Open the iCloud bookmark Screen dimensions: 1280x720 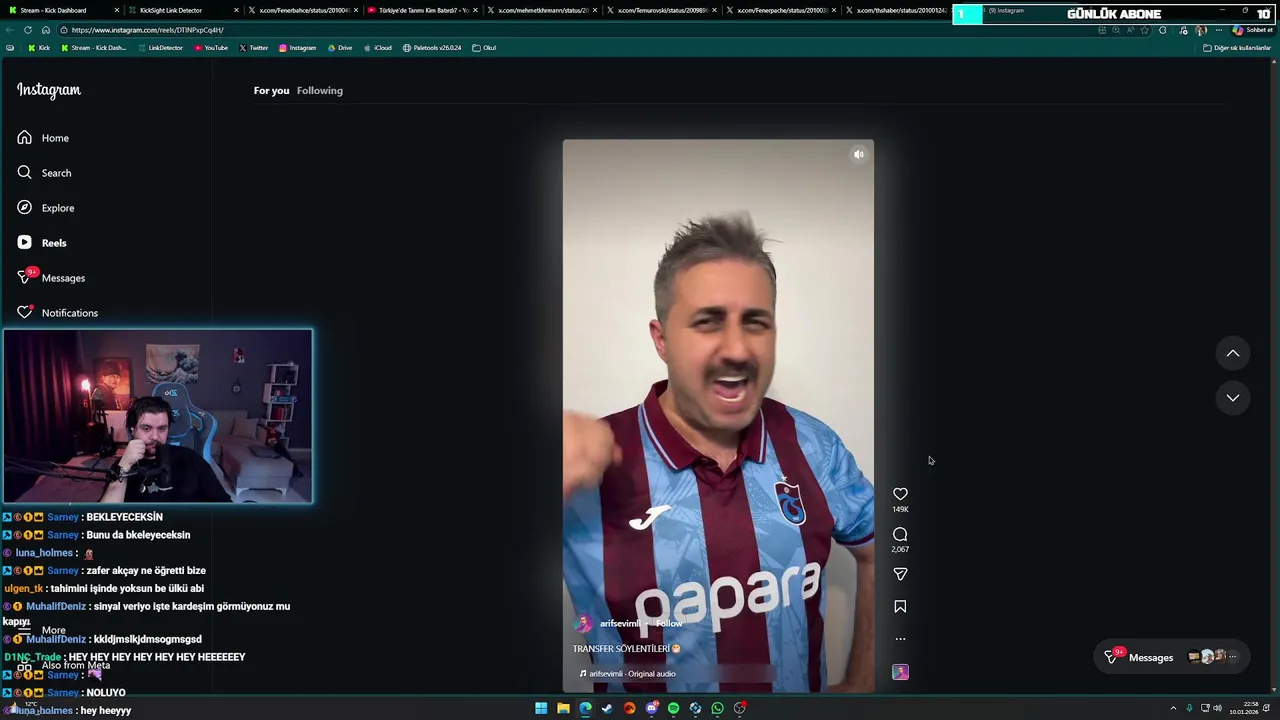pyautogui.click(x=378, y=48)
